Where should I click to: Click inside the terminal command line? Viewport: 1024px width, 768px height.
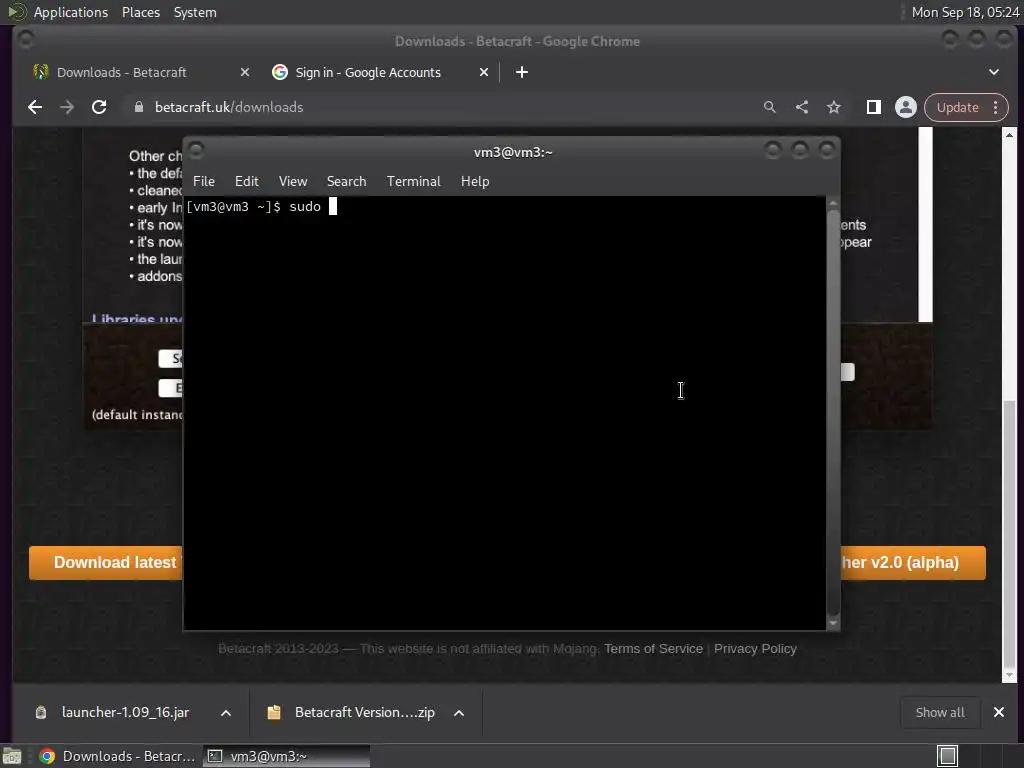[x=504, y=207]
